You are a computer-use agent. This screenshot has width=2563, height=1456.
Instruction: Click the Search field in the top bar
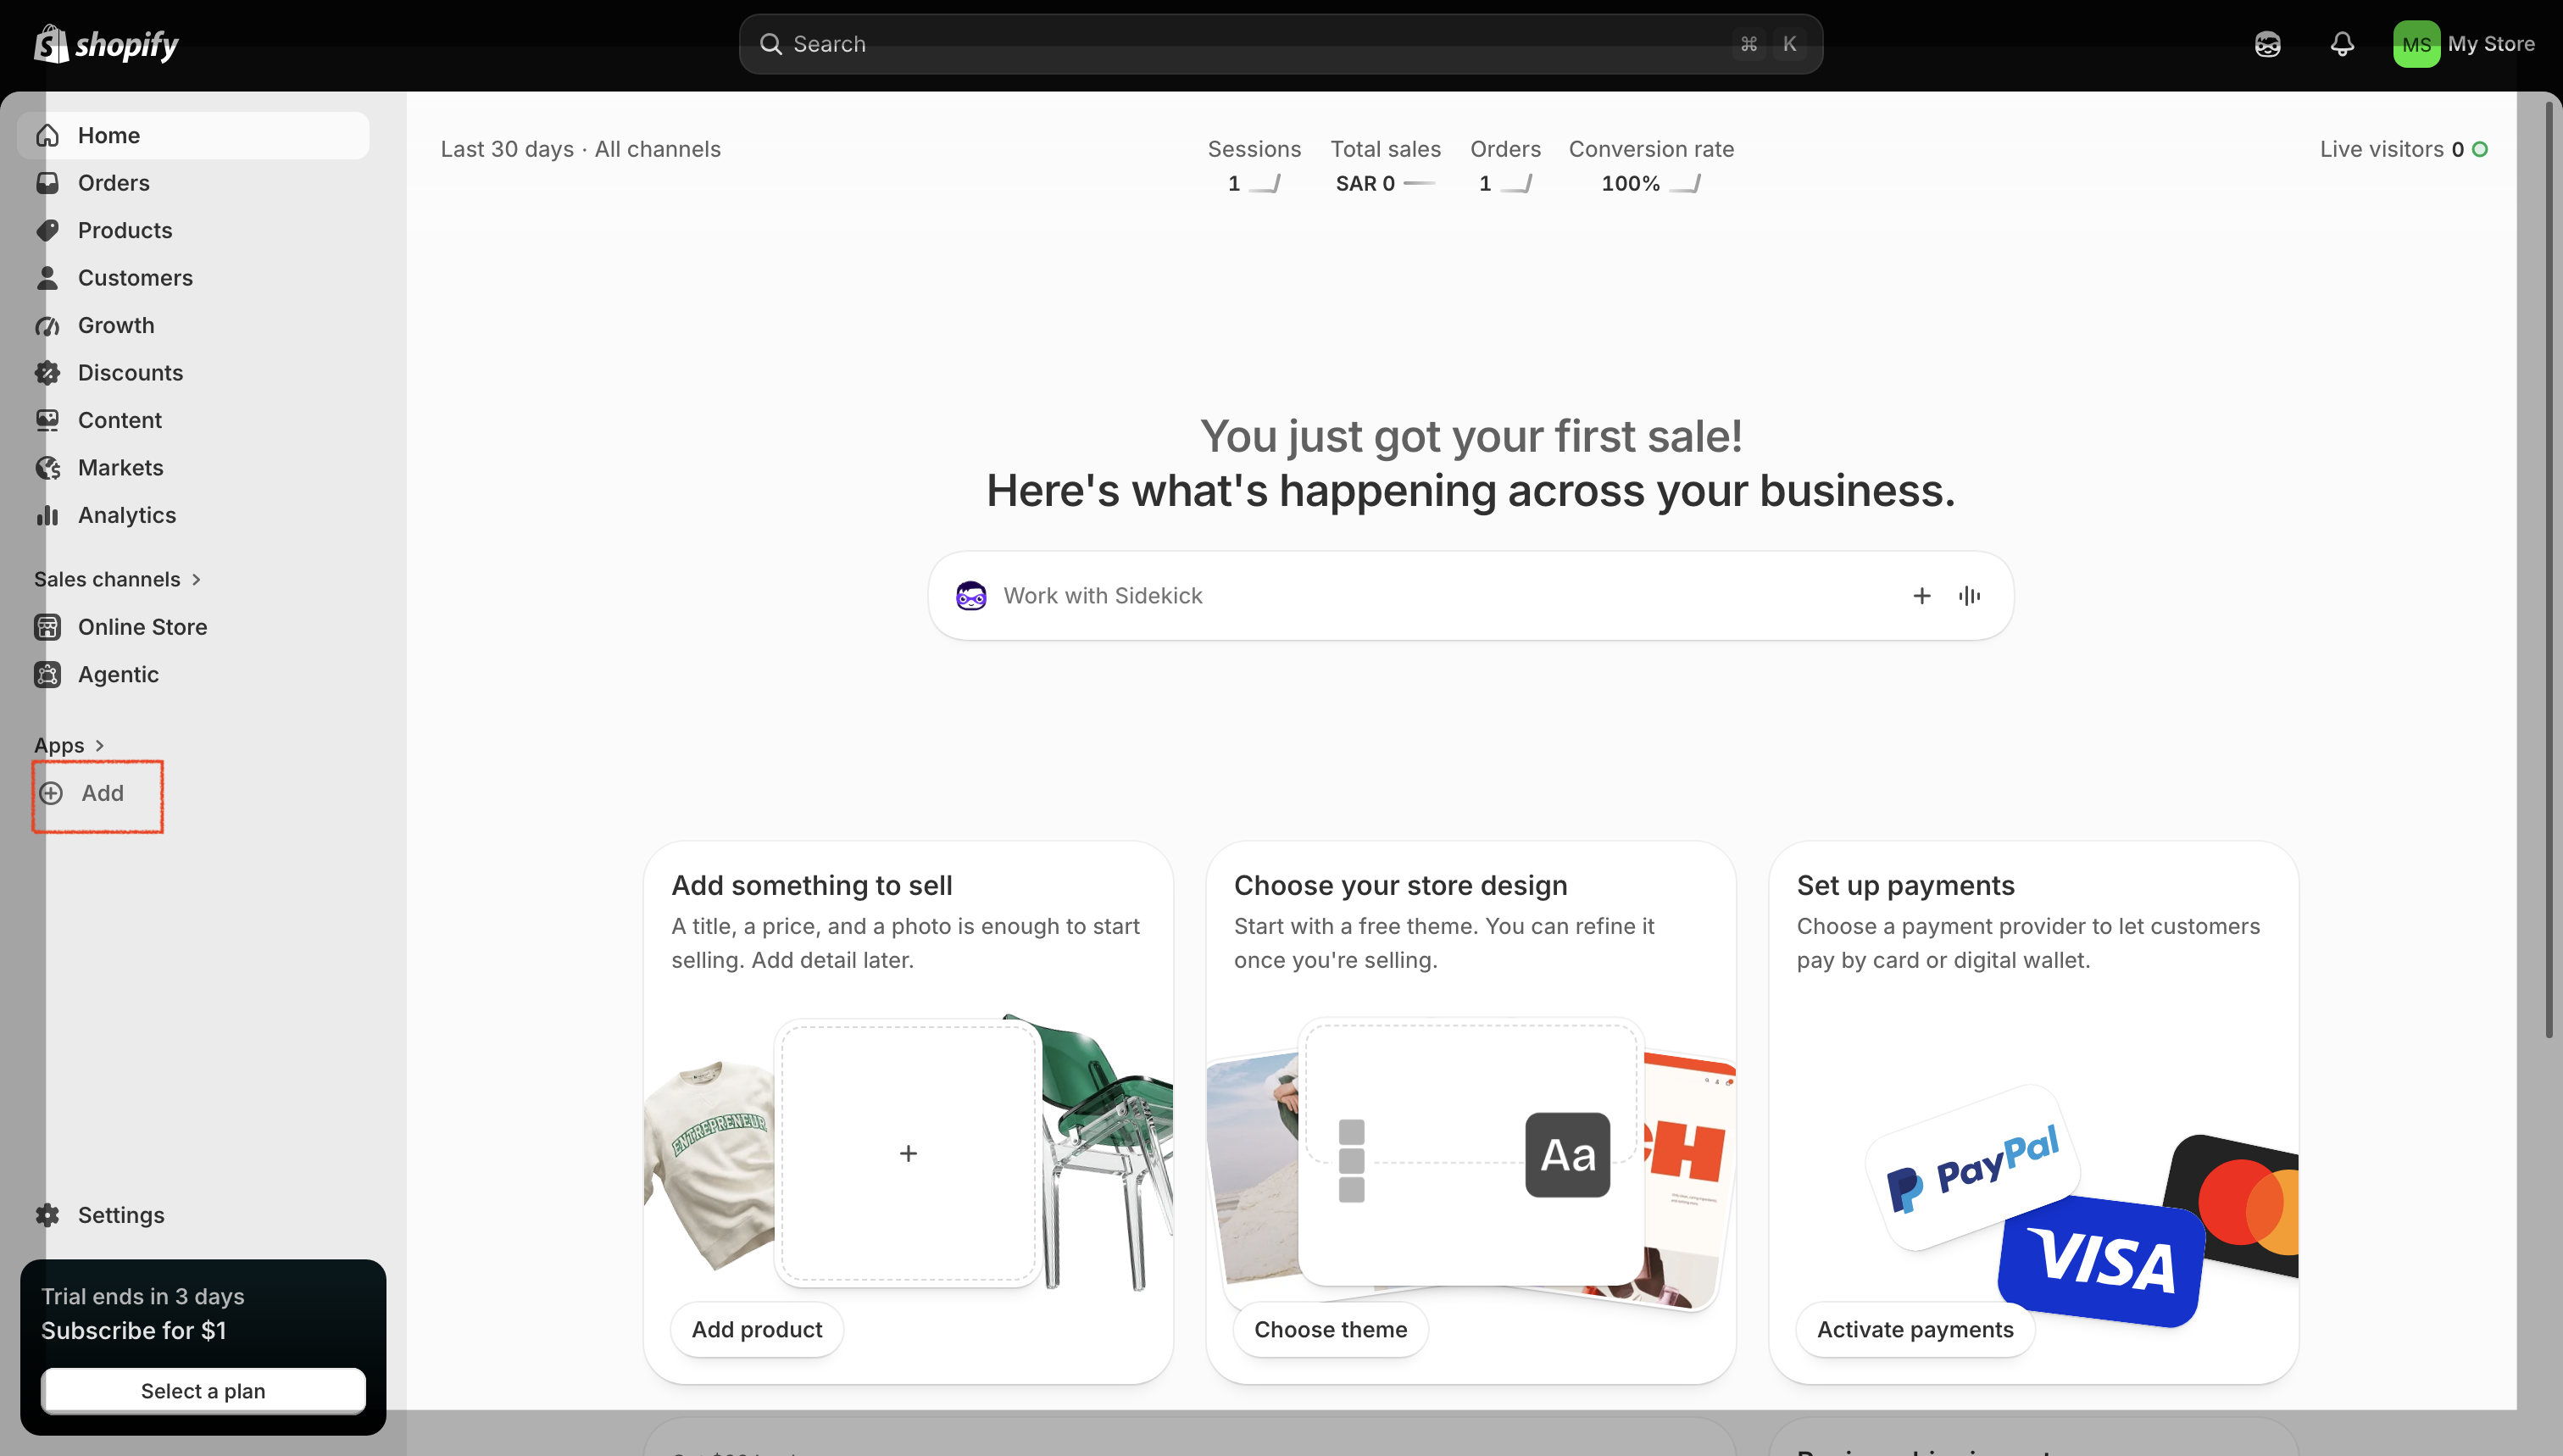tap(1280, 44)
